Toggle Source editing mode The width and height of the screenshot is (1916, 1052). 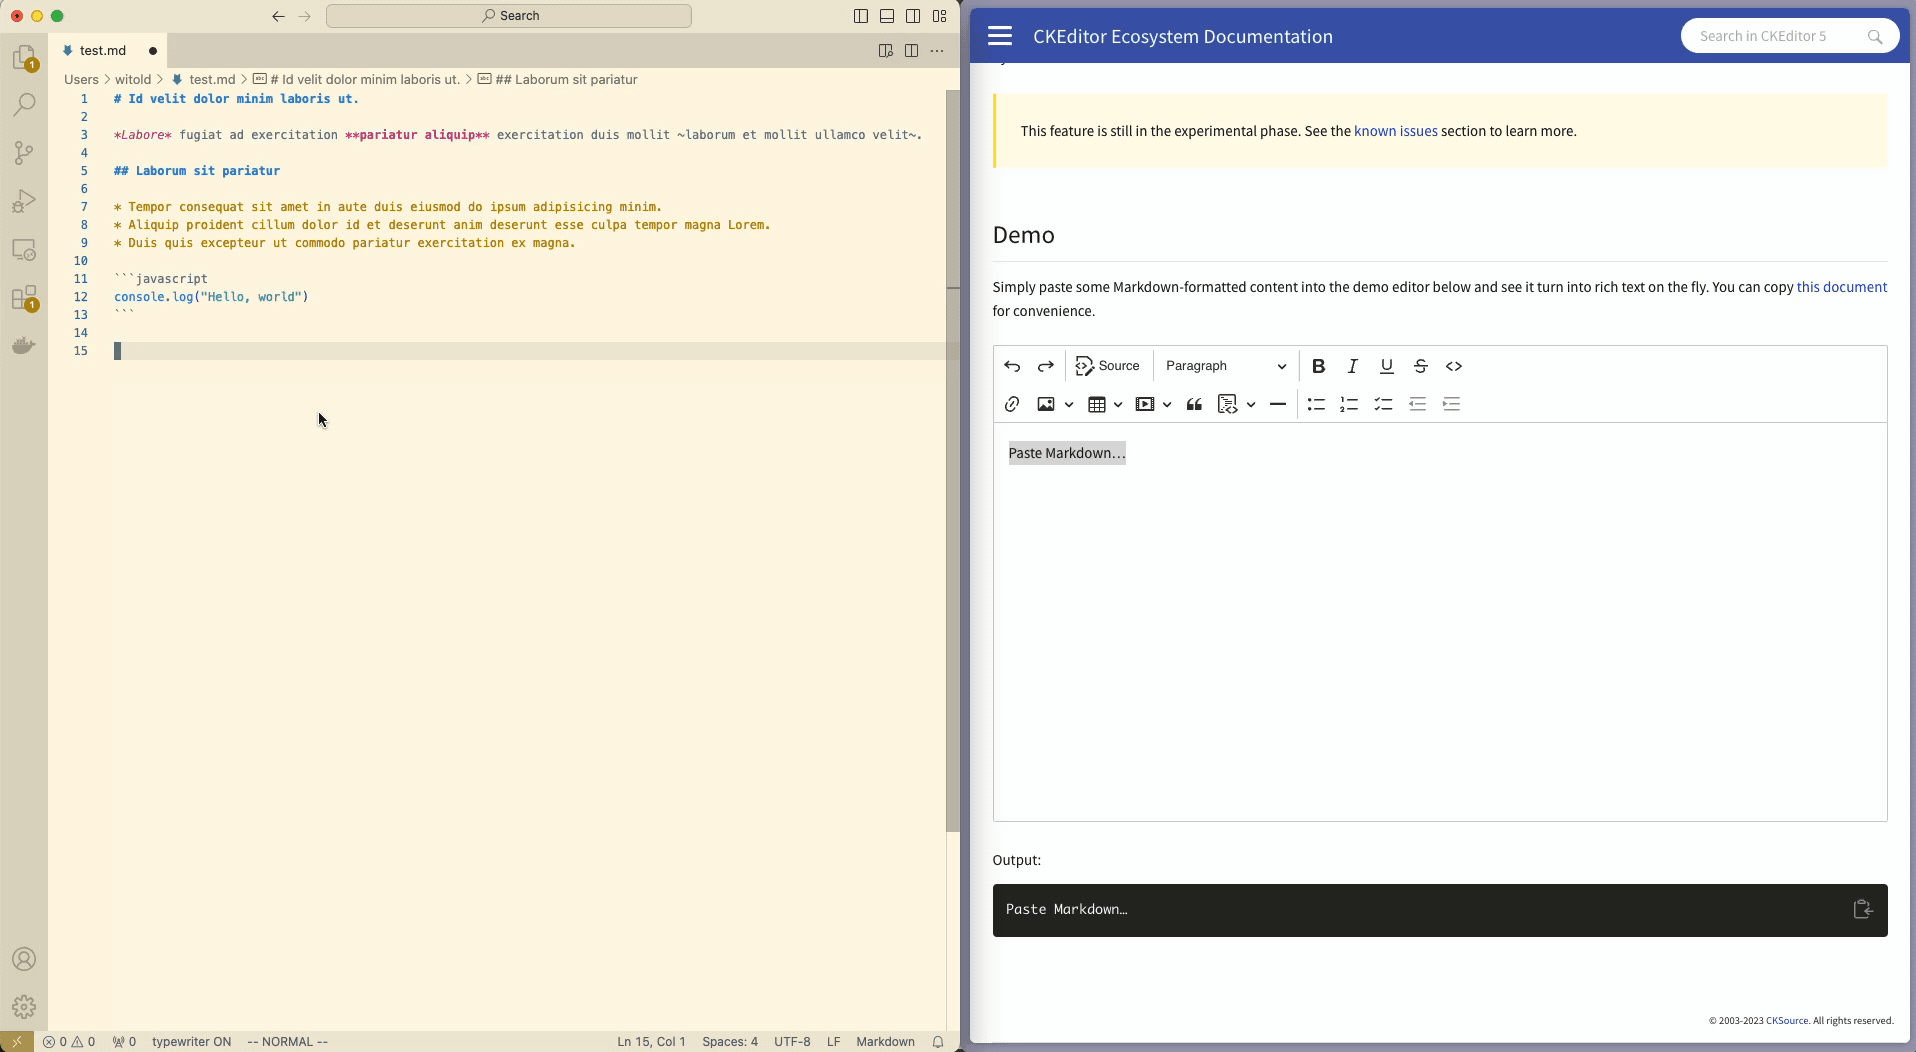(1107, 366)
